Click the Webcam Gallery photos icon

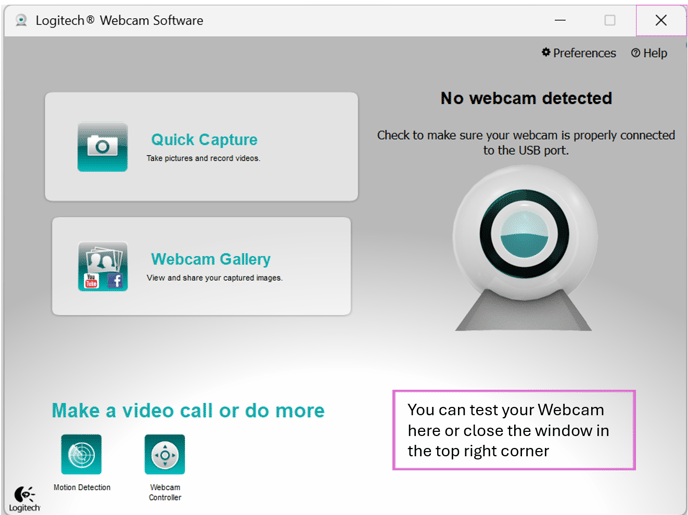[x=102, y=266]
